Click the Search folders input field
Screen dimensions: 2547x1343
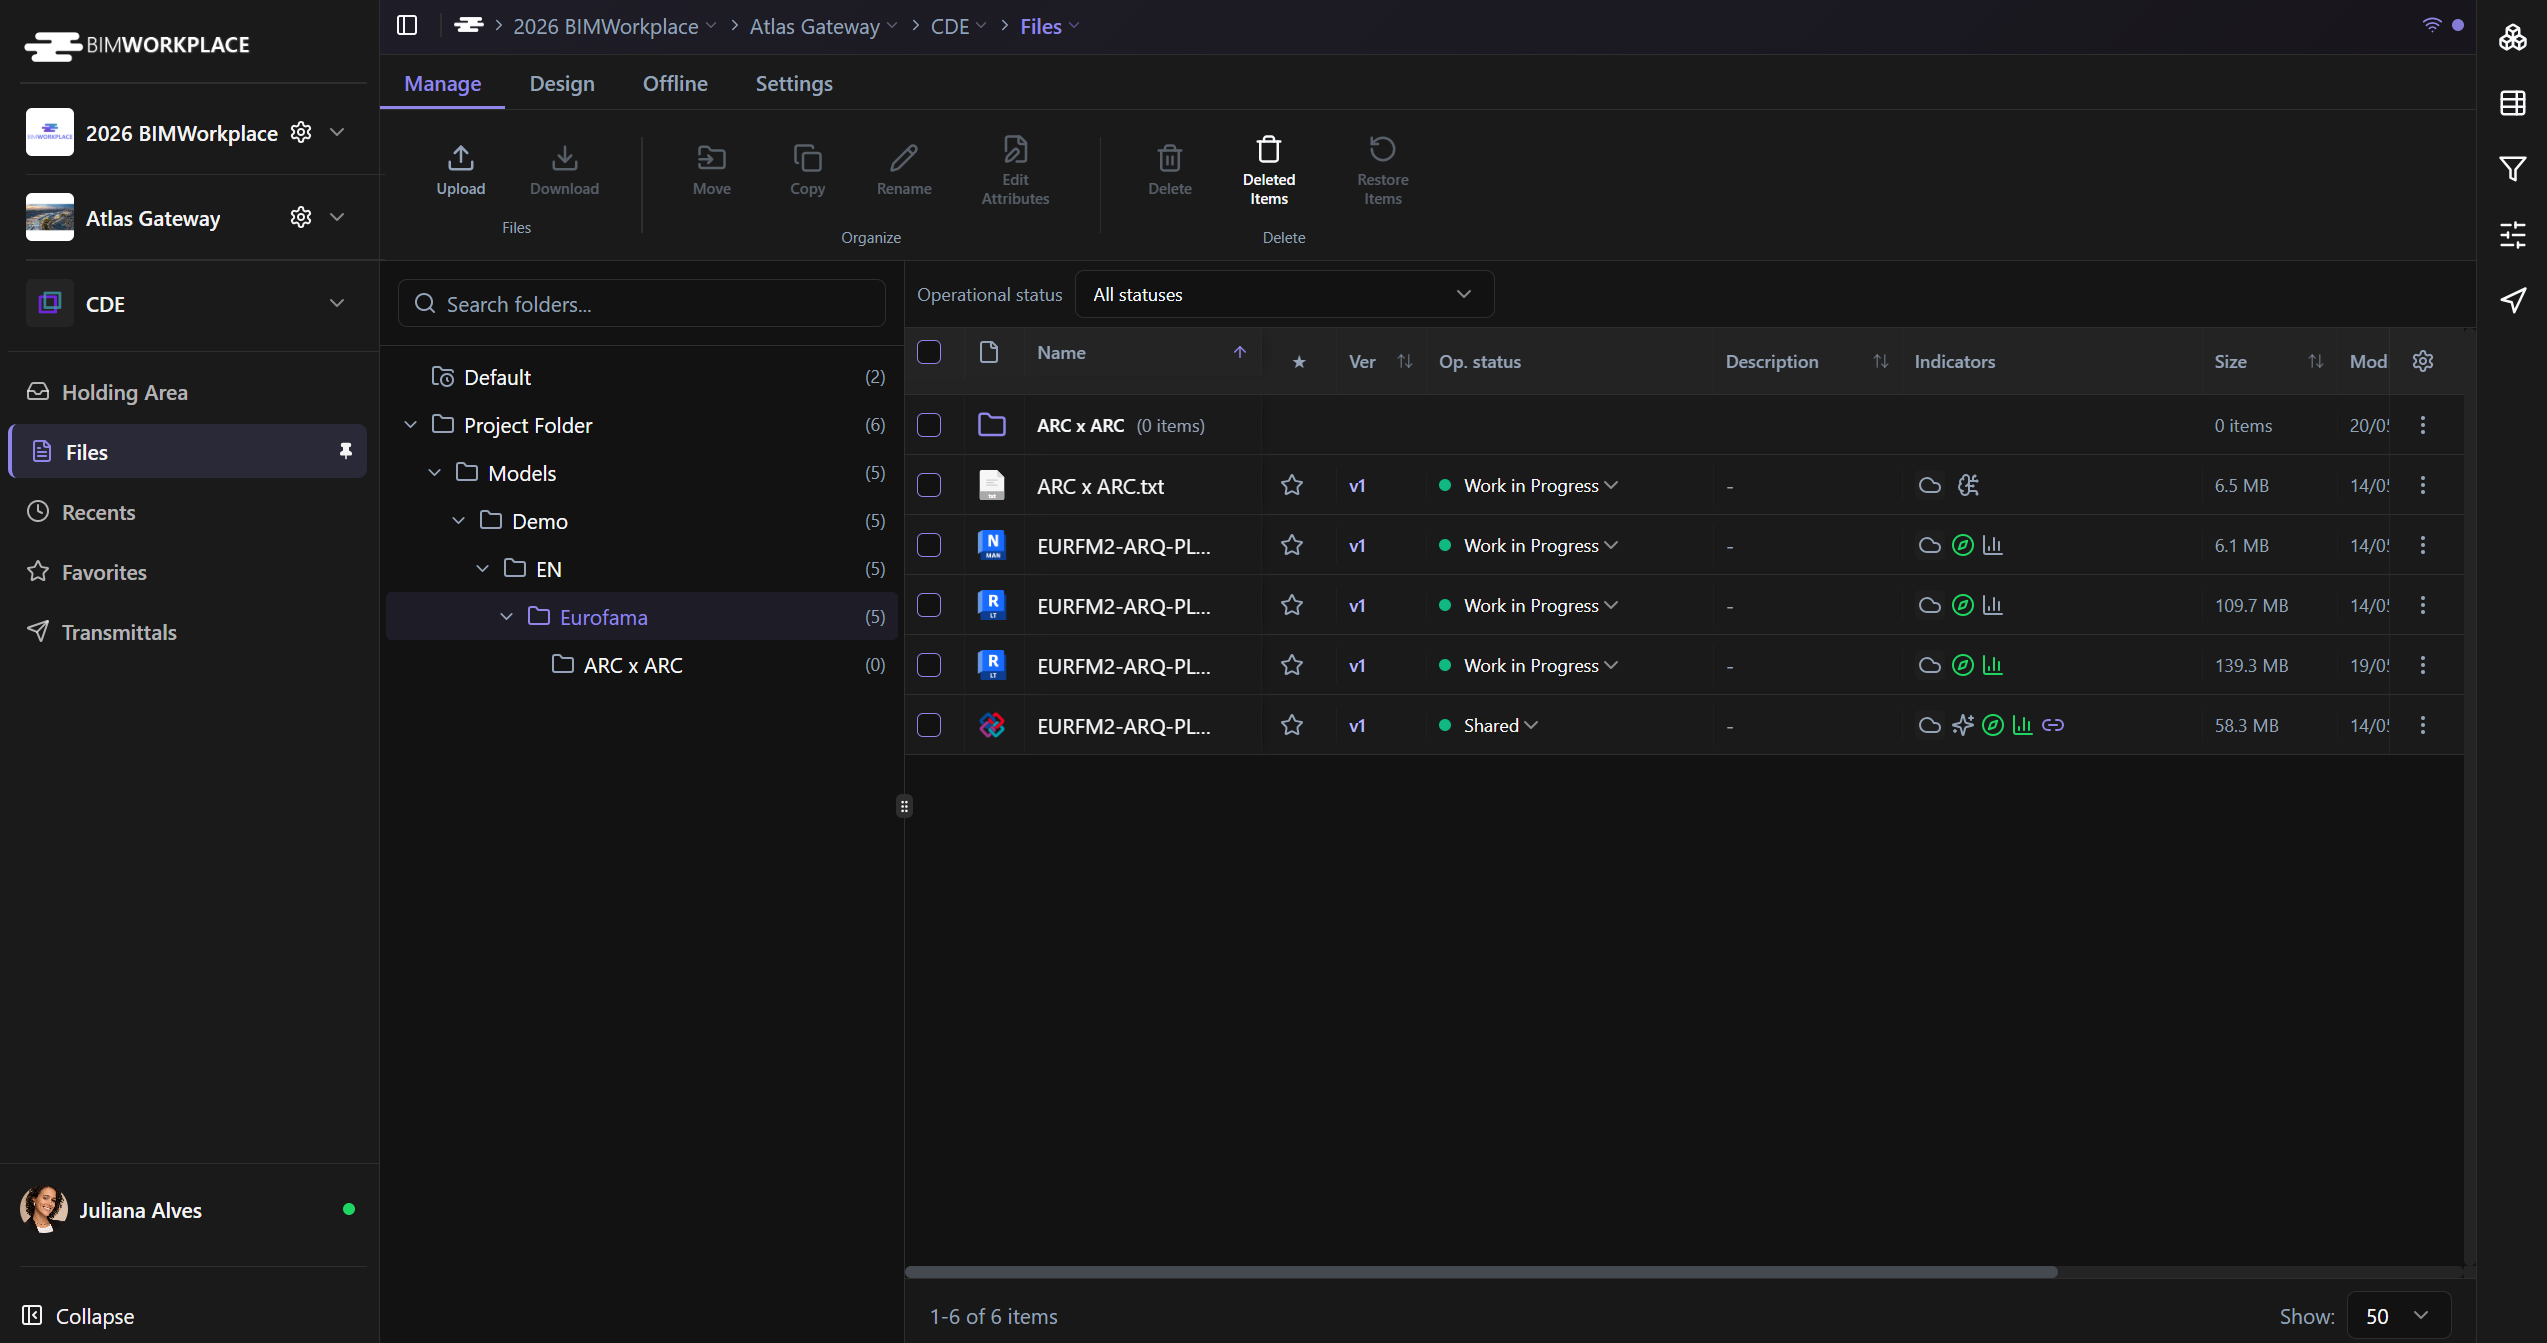pyautogui.click(x=641, y=303)
